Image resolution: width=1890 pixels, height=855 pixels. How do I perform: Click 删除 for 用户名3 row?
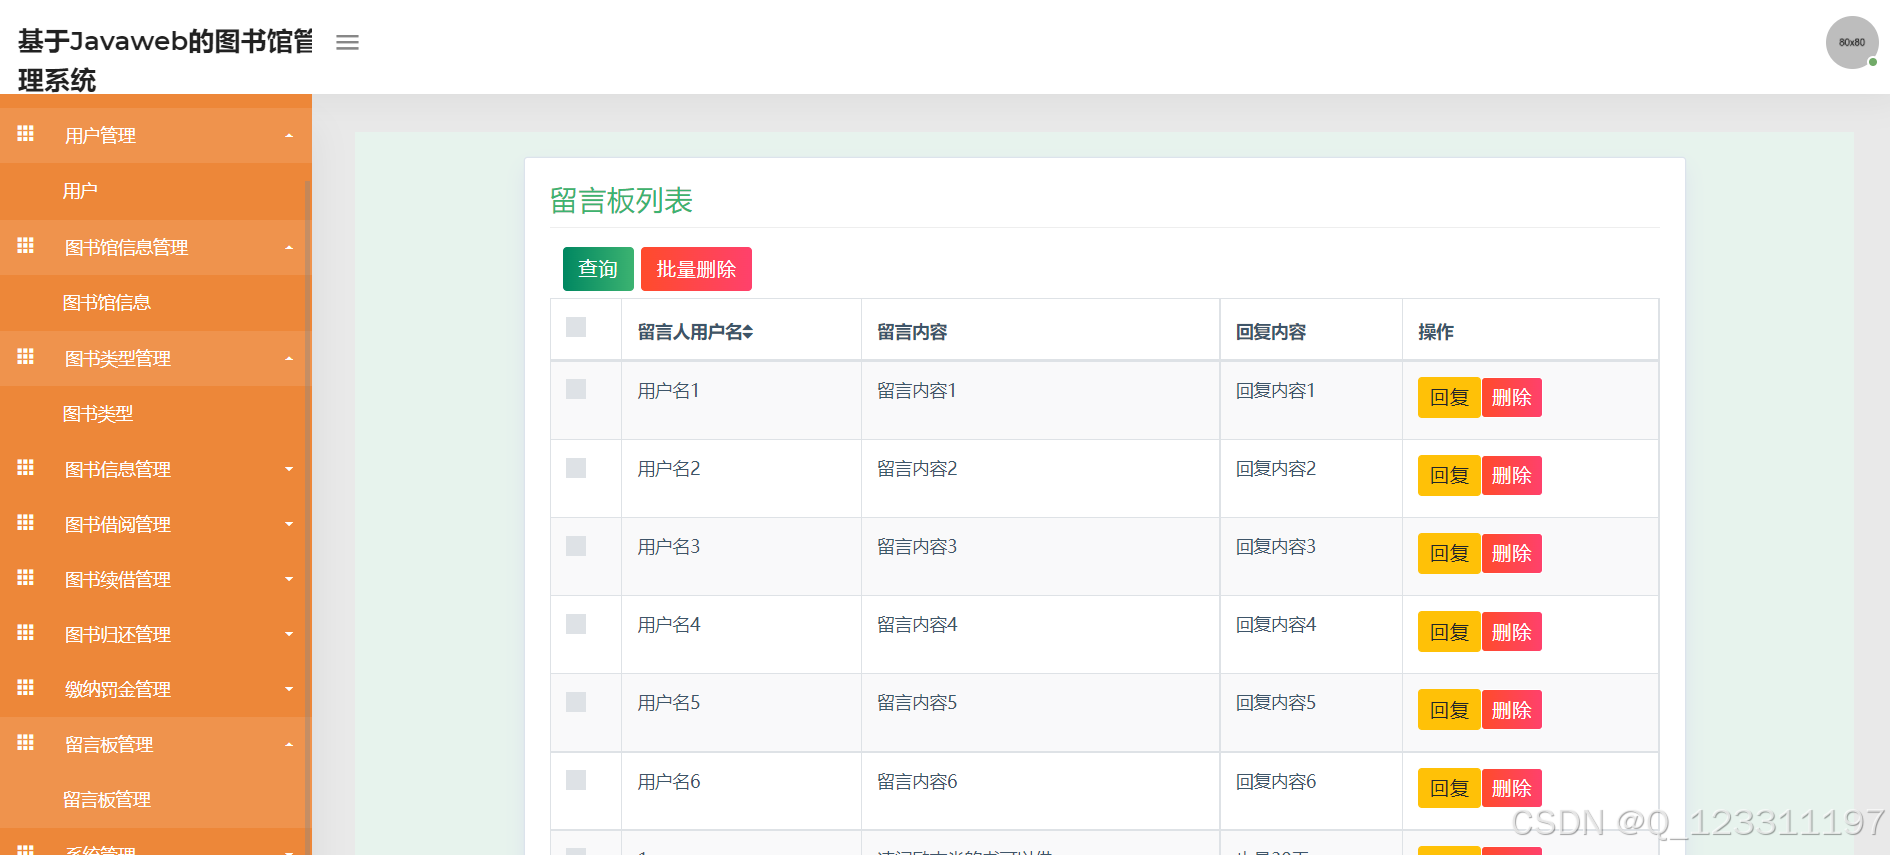[x=1511, y=553]
